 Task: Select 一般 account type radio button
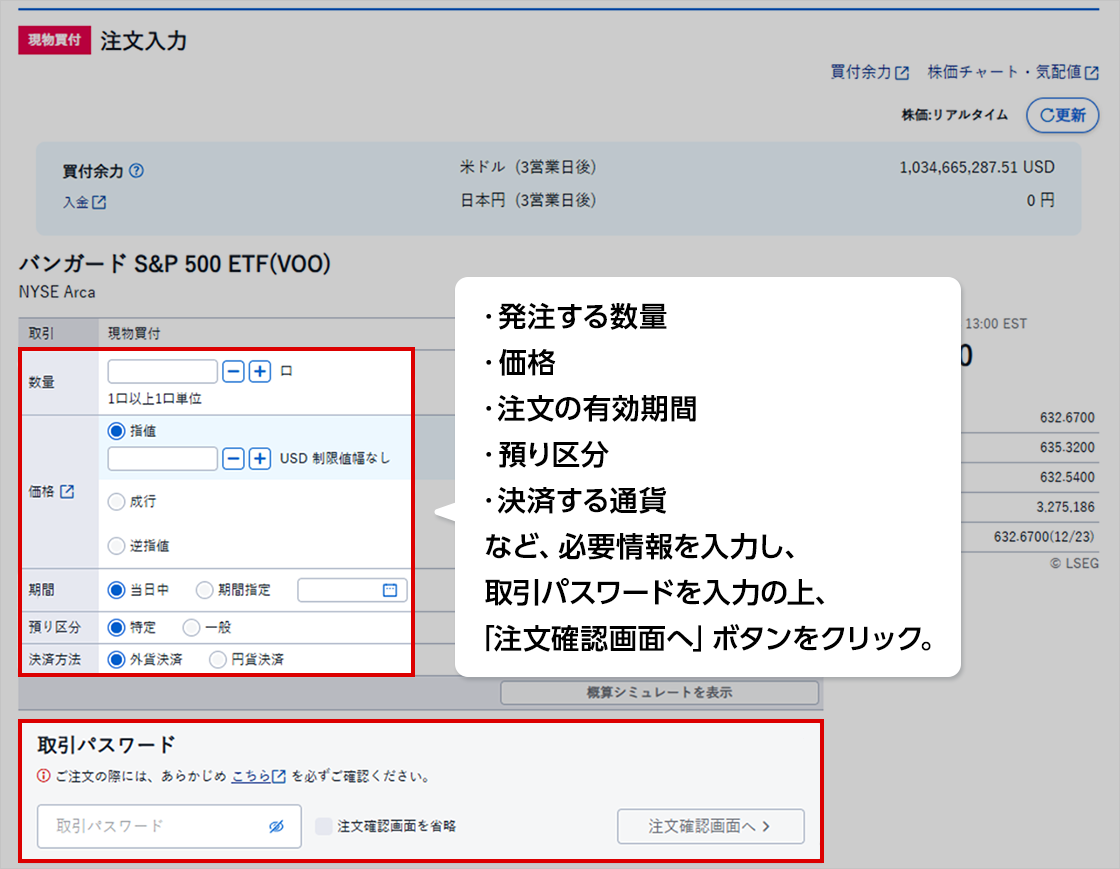point(191,628)
